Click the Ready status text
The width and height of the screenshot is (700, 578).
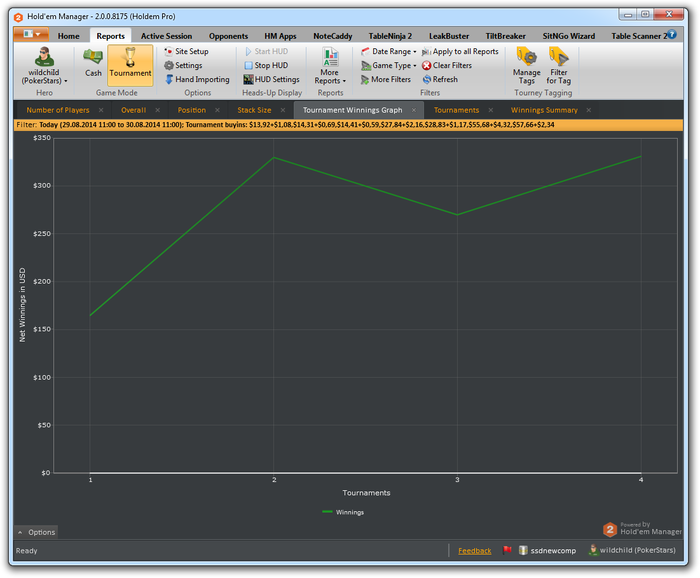pyautogui.click(x=27, y=551)
